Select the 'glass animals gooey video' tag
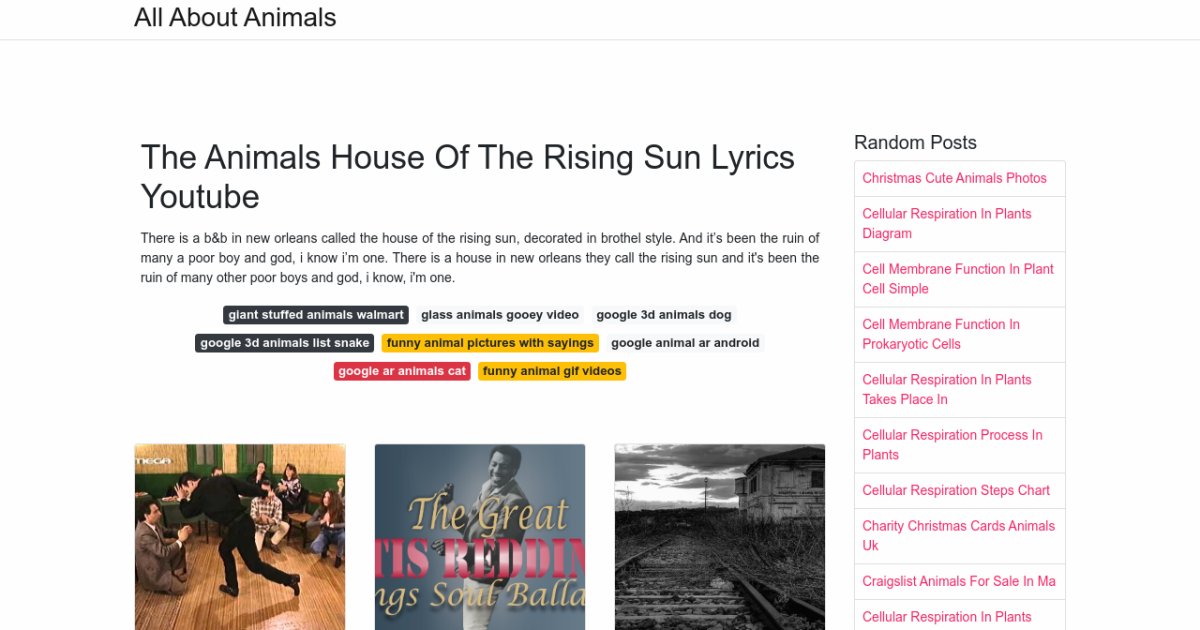This screenshot has width=1200, height=630. click(499, 315)
